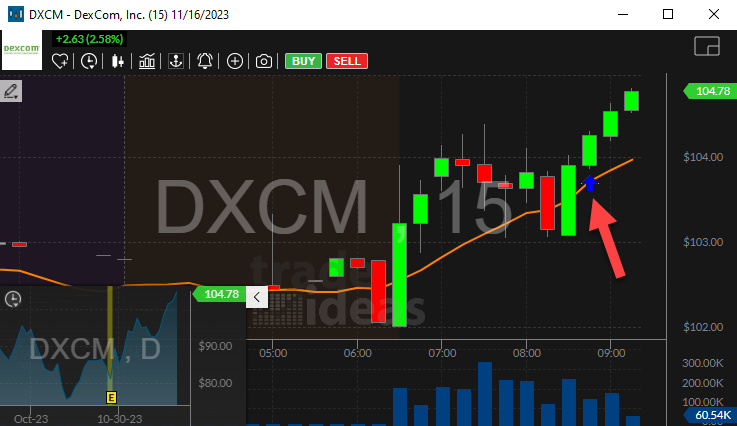Viewport: 737px width, 426px height.
Task: Click the Dexcom company logo
Action: (21, 50)
